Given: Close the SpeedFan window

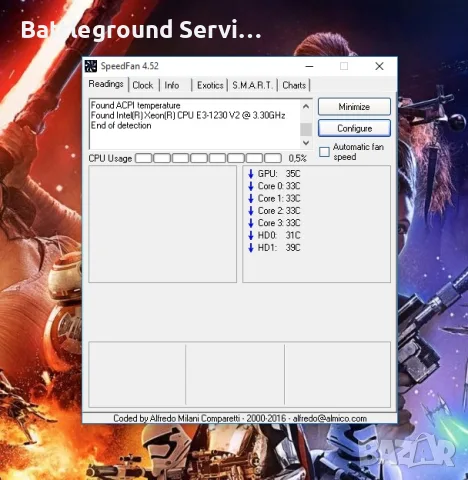Looking at the screenshot, I should click(x=379, y=66).
